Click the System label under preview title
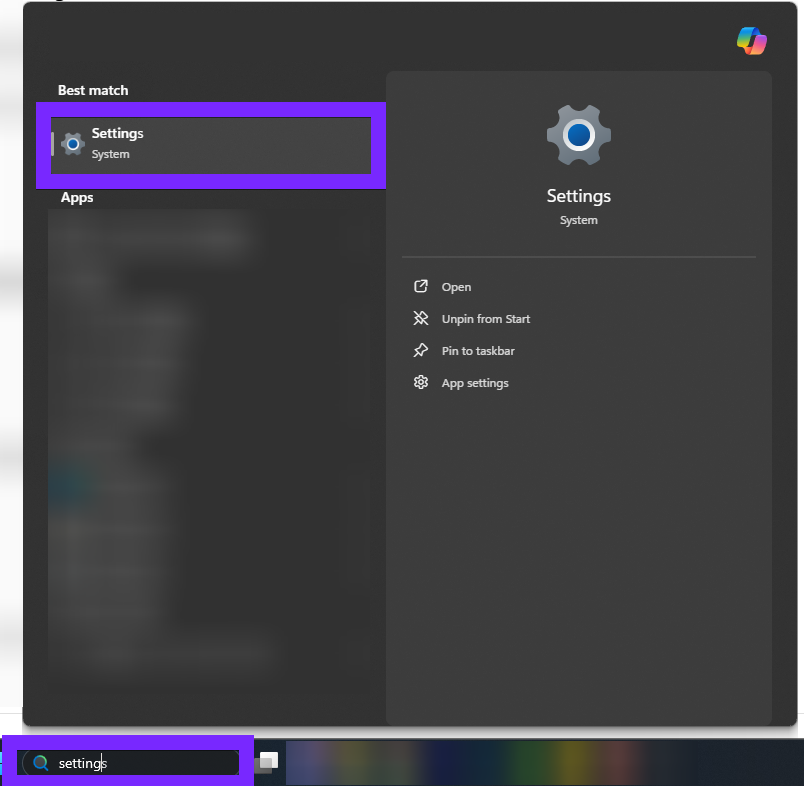This screenshot has width=804, height=786. click(x=578, y=220)
